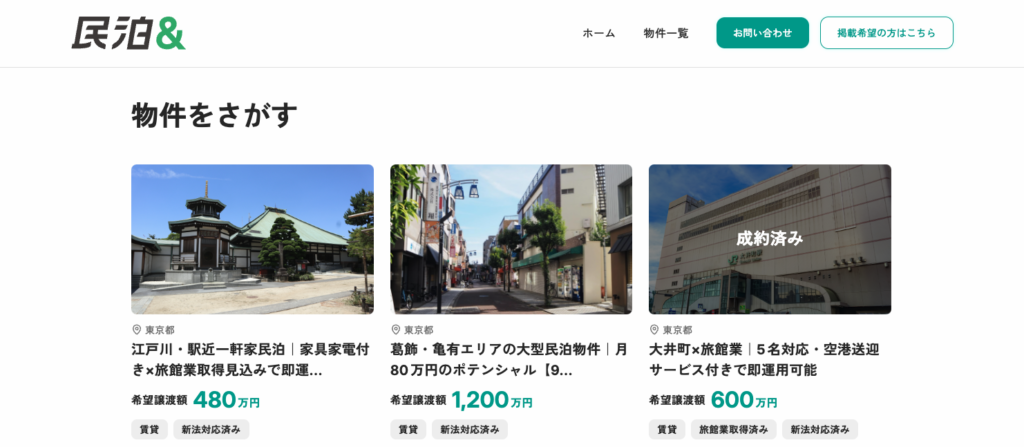Click the 600万円 price
Image resolution: width=1024 pixels, height=447 pixels.
[744, 399]
